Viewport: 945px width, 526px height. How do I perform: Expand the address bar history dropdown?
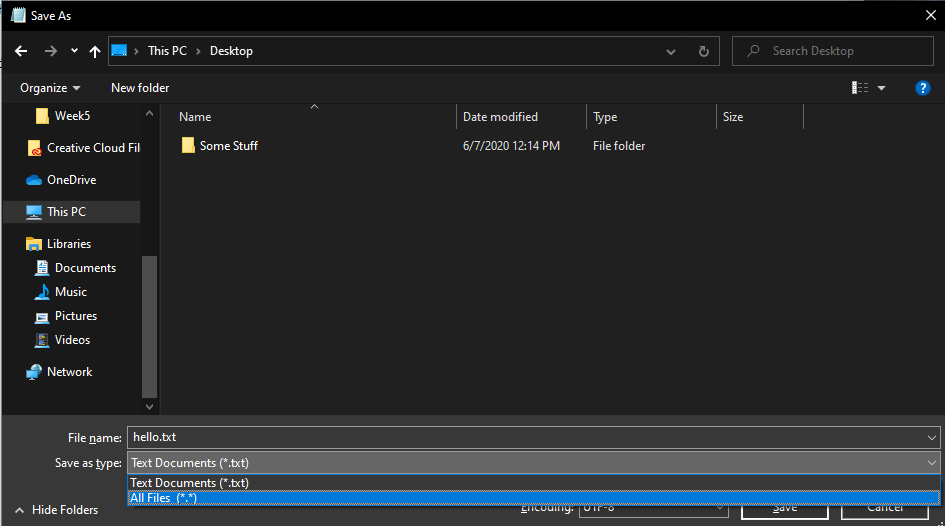(x=671, y=52)
